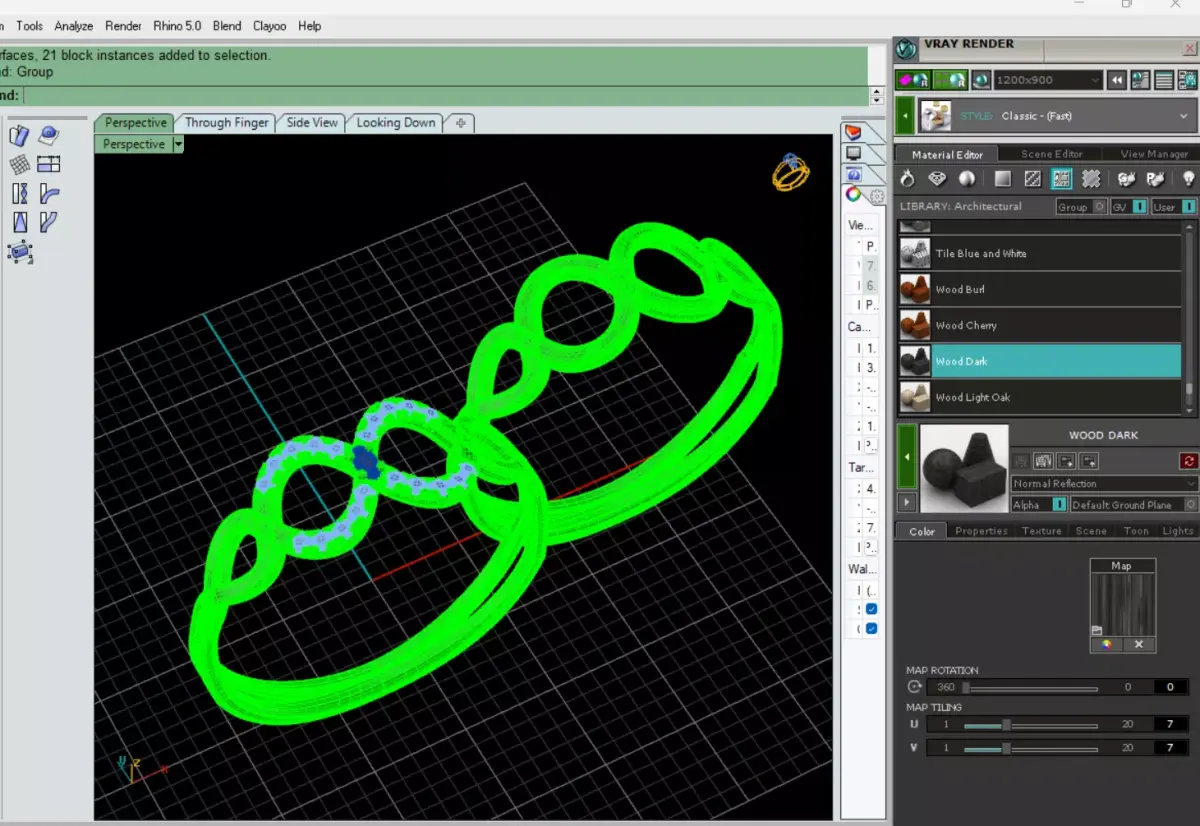1200x826 pixels.
Task: Select the diamond gems library icon
Action: click(x=937, y=179)
